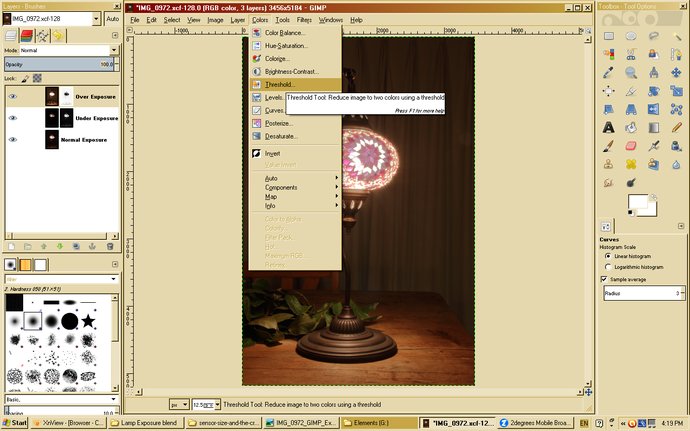
Task: Hide the Over Exposure layer
Action: coord(13,96)
